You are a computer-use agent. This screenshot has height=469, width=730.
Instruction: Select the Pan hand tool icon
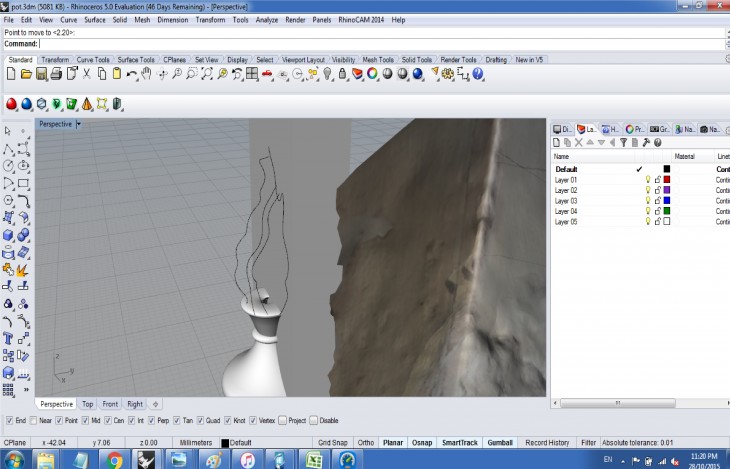point(146,73)
